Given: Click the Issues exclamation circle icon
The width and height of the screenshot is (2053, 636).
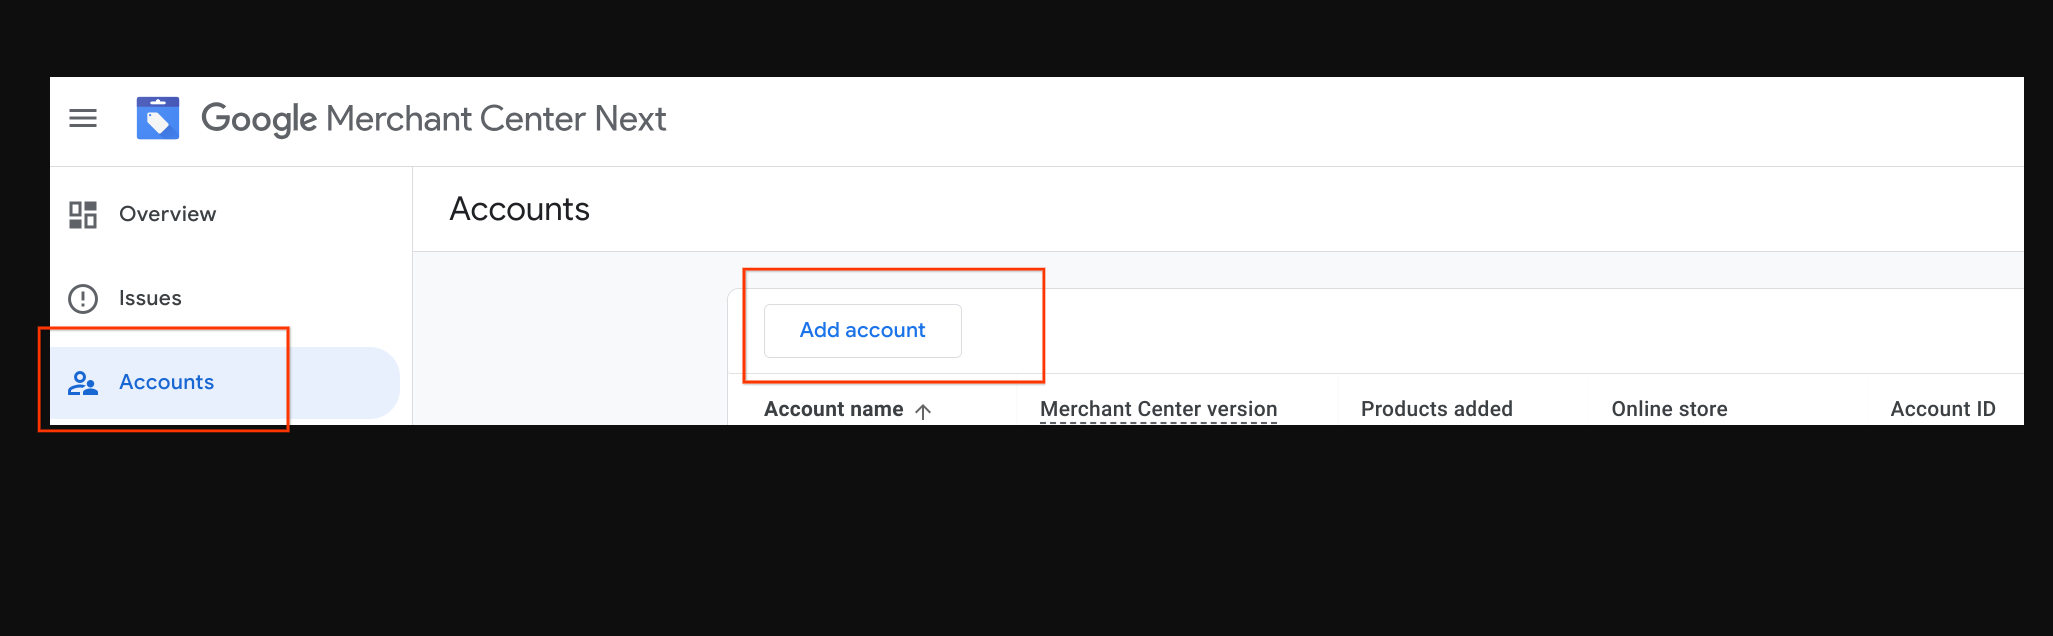Looking at the screenshot, I should (x=83, y=298).
